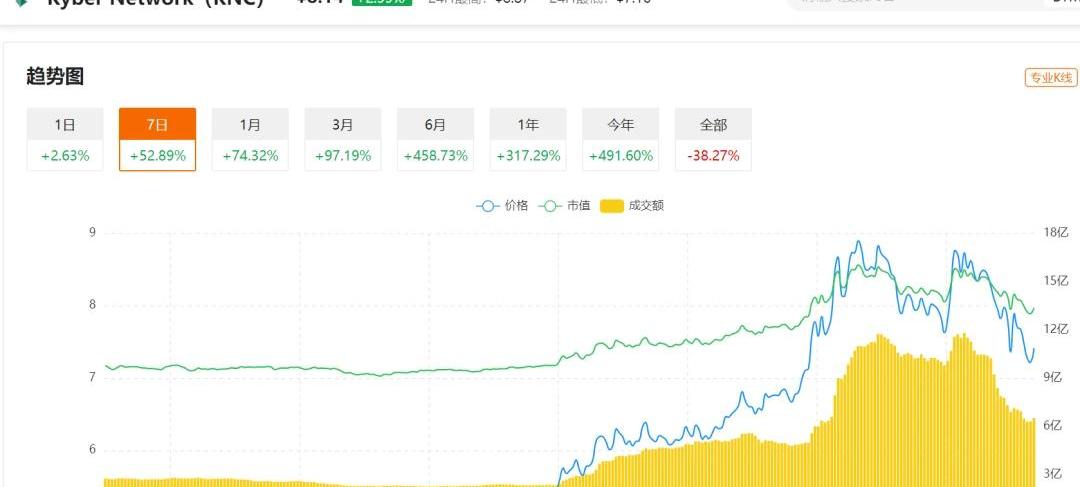Click the right end of the green market cap line
1080x487 pixels.
click(1032, 311)
